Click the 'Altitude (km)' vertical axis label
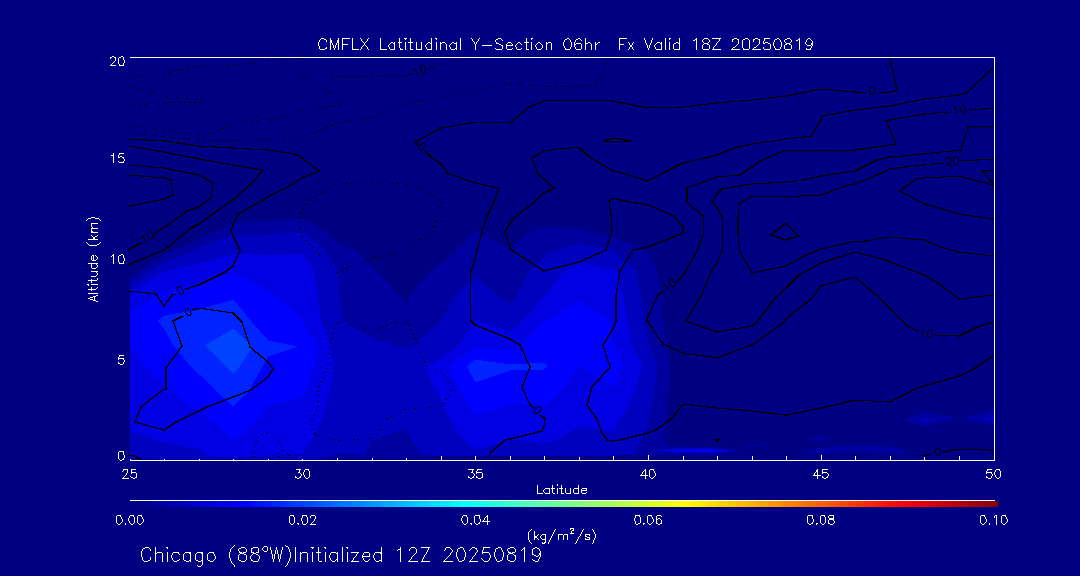The width and height of the screenshot is (1080, 576). (x=93, y=259)
